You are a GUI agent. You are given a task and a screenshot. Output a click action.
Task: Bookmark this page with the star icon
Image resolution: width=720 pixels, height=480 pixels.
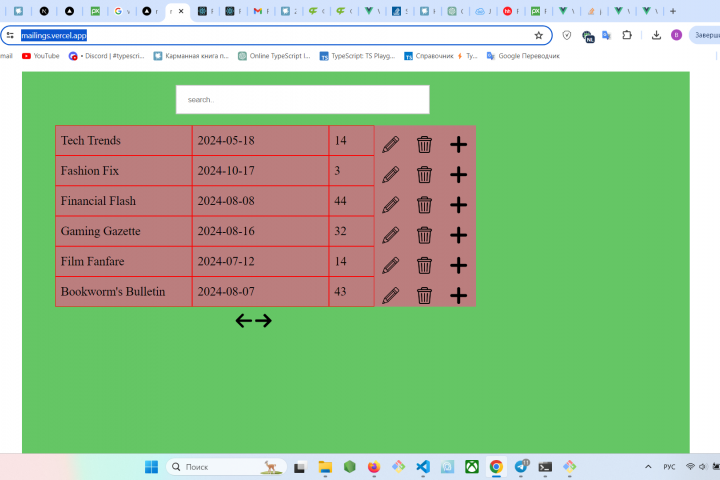(539, 35)
